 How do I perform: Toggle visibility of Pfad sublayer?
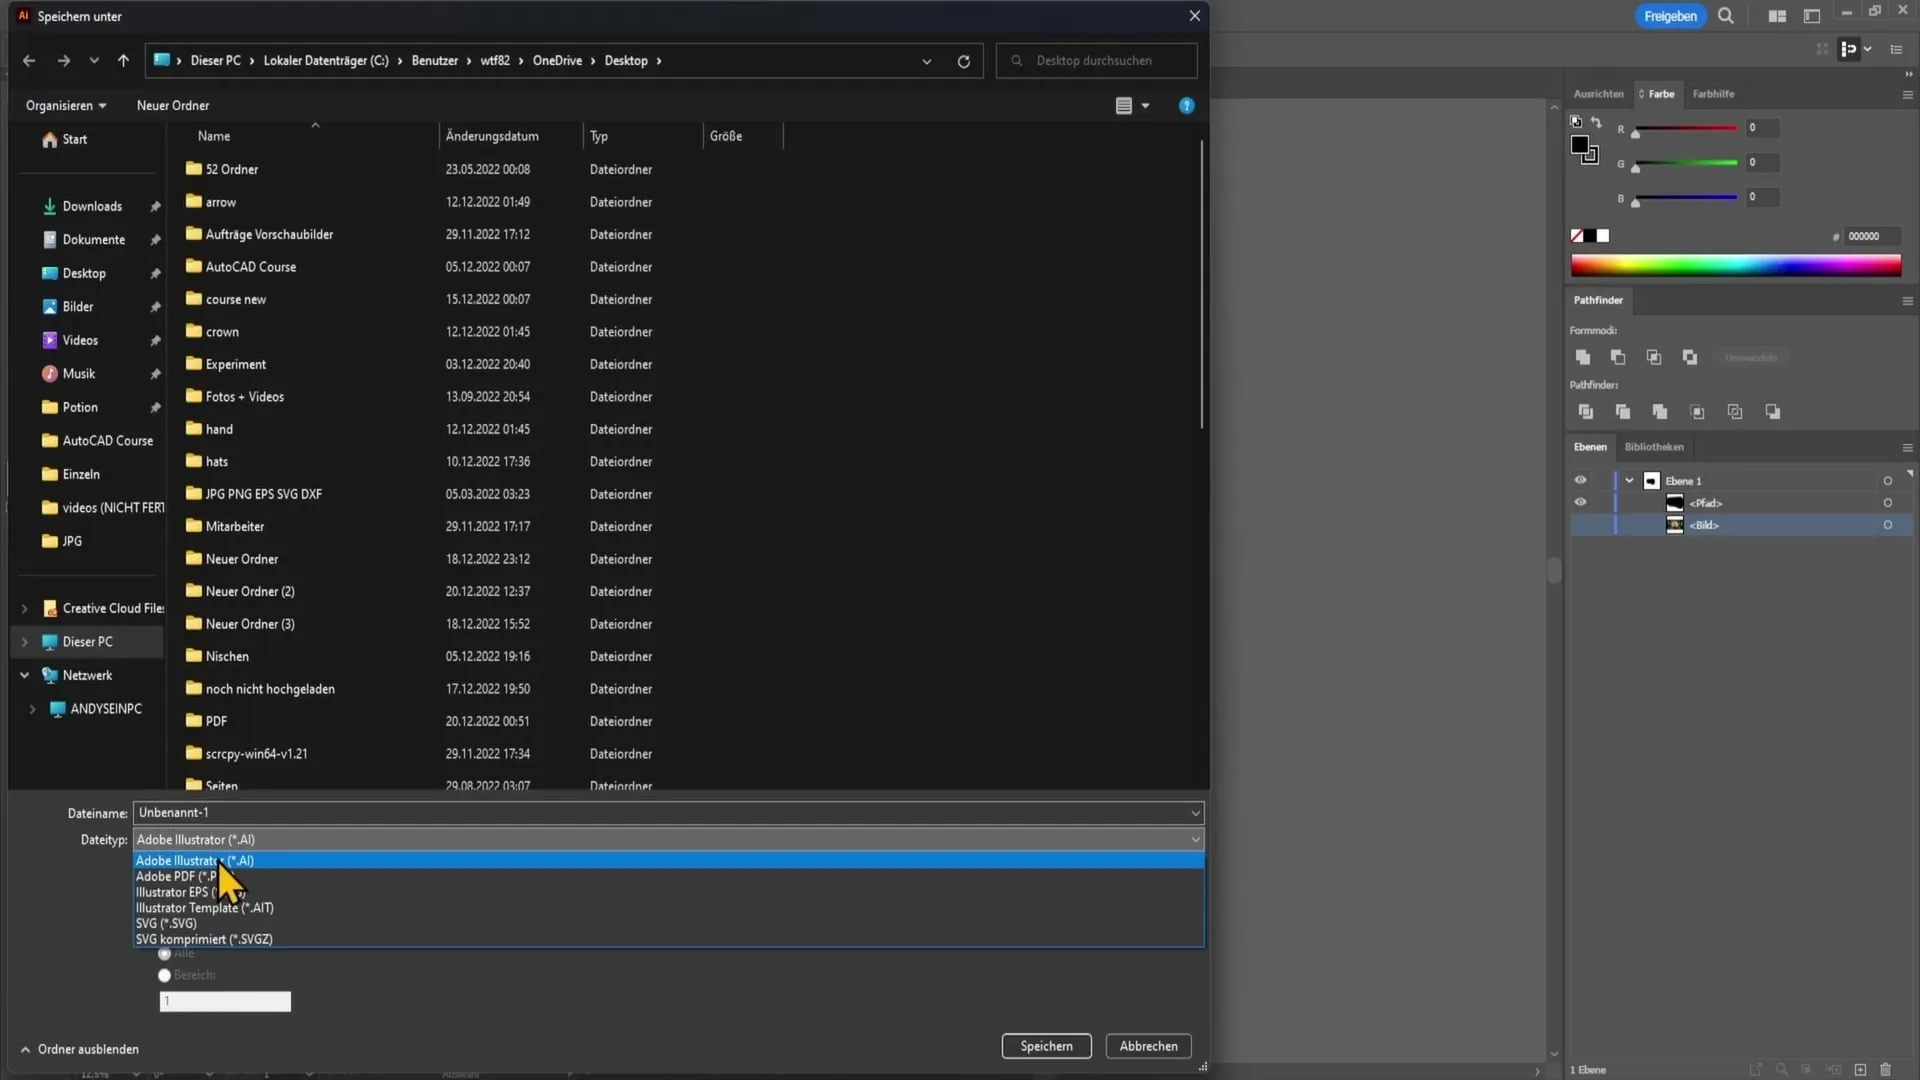(x=1580, y=502)
